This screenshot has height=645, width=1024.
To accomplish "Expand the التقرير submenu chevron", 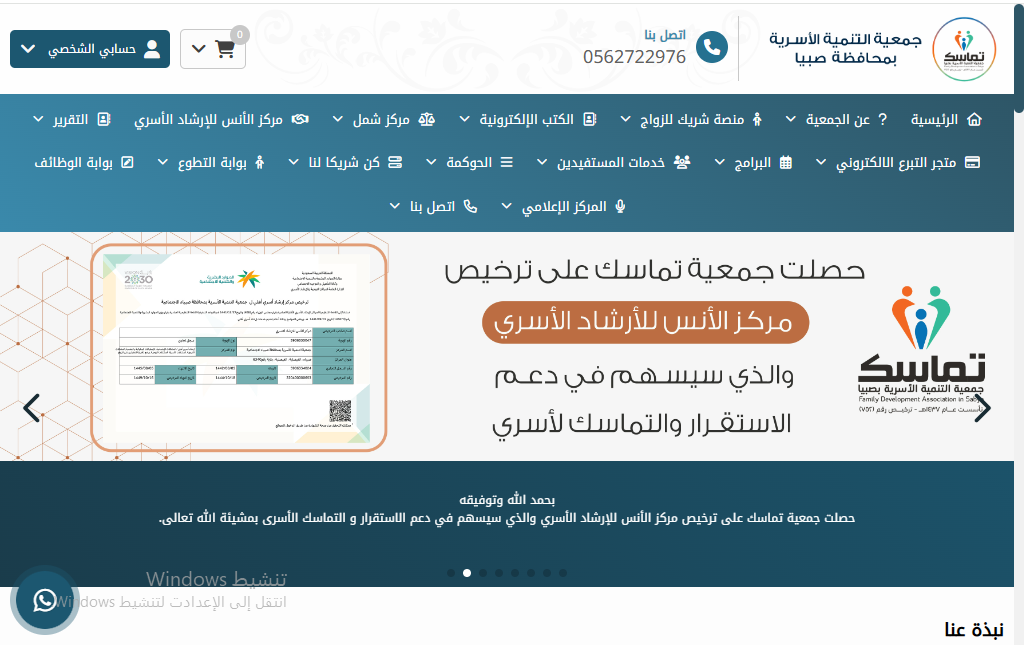I will coord(39,119).
